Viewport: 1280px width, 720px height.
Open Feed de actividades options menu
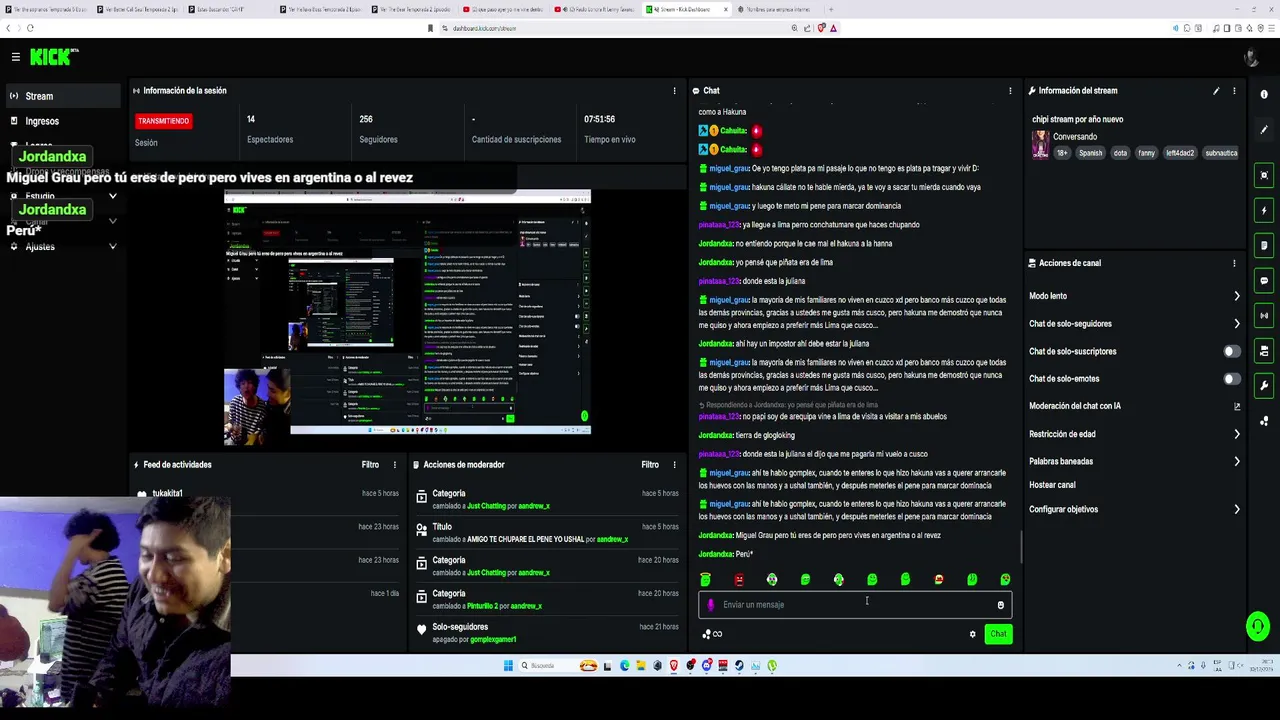[x=394, y=465]
